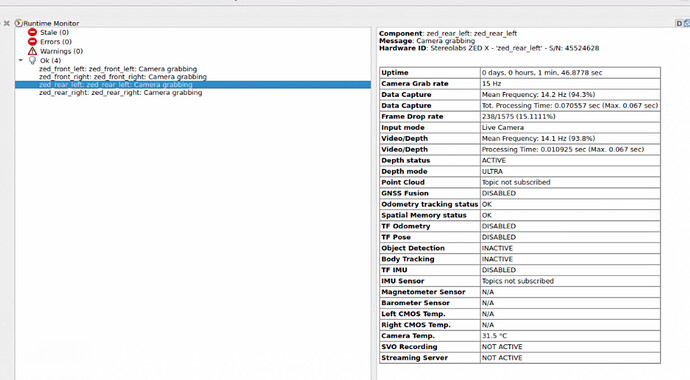
Task: Close the Runtime Monitor panel with X
Action: tap(6, 23)
